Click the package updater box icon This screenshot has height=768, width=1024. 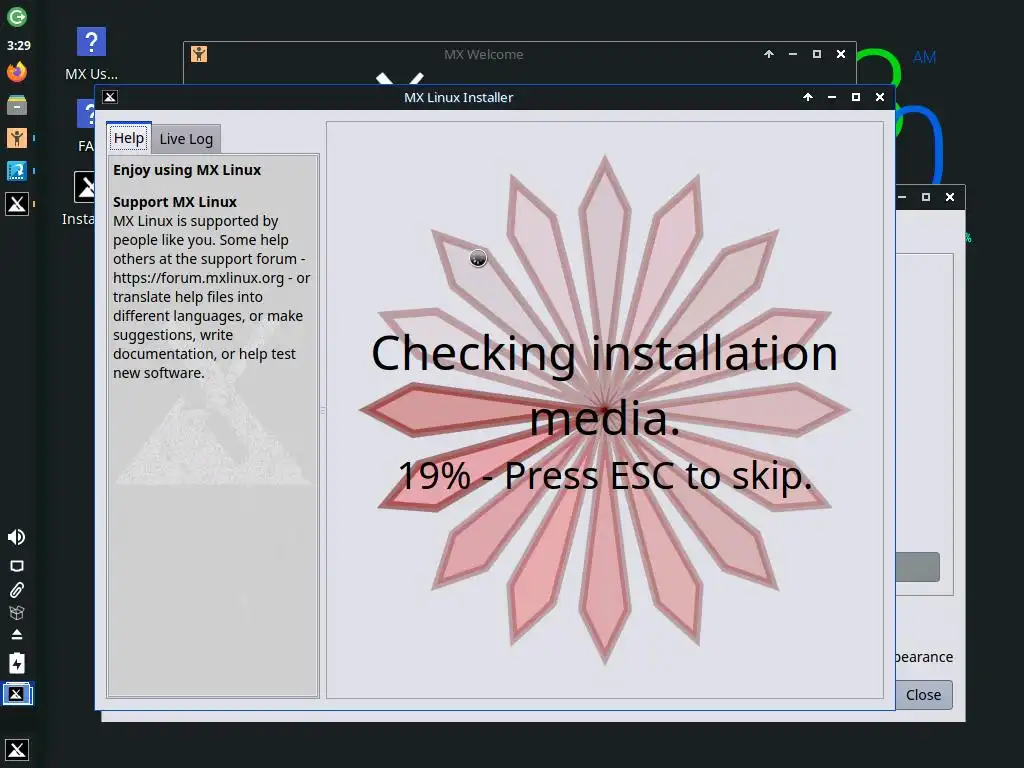17,613
